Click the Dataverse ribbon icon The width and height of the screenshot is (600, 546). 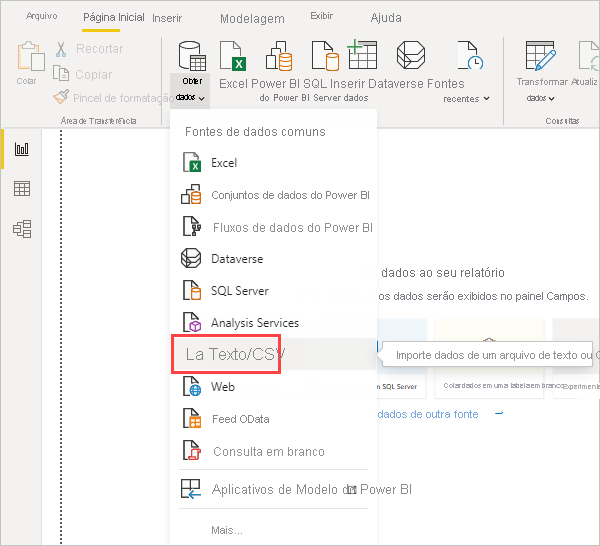click(x=411, y=55)
